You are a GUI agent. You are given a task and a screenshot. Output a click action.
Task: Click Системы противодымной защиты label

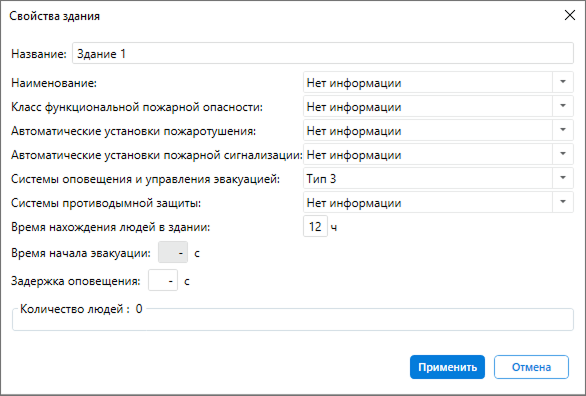click(106, 203)
